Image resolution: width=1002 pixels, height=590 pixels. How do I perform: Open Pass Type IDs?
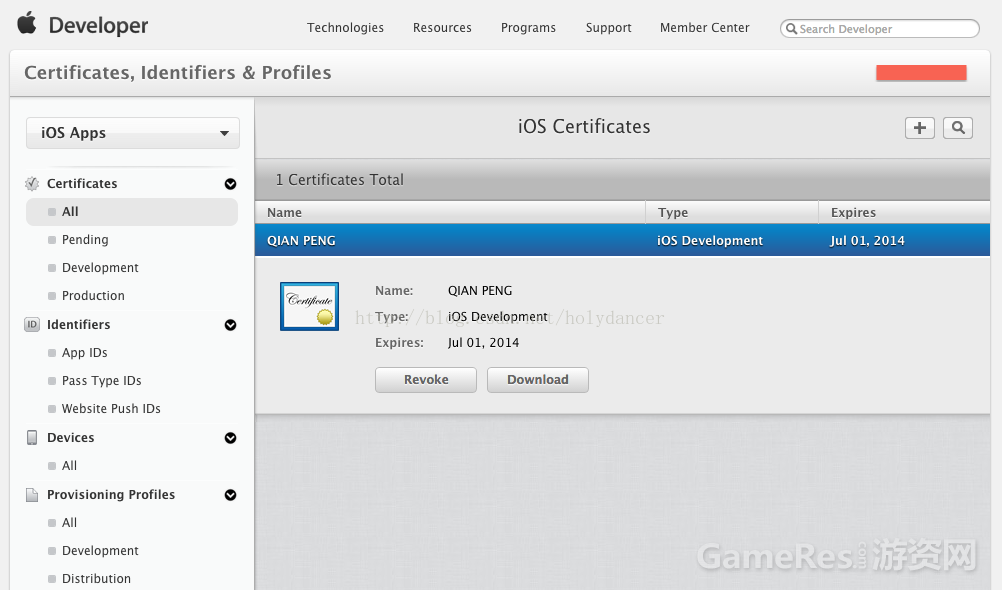(102, 381)
